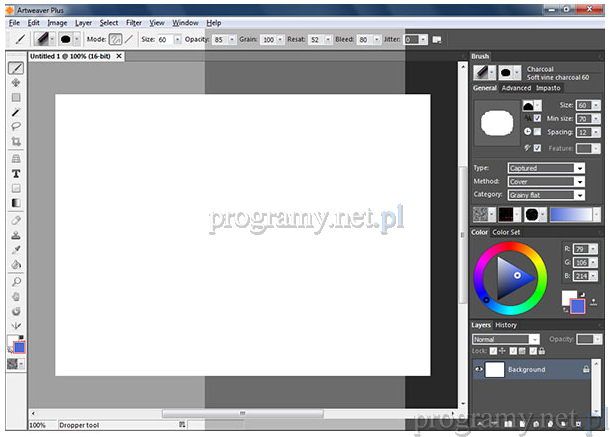Viewport: 610px width, 437px height.
Task: Expand the Method dropdown set to Cover
Action: (x=546, y=181)
